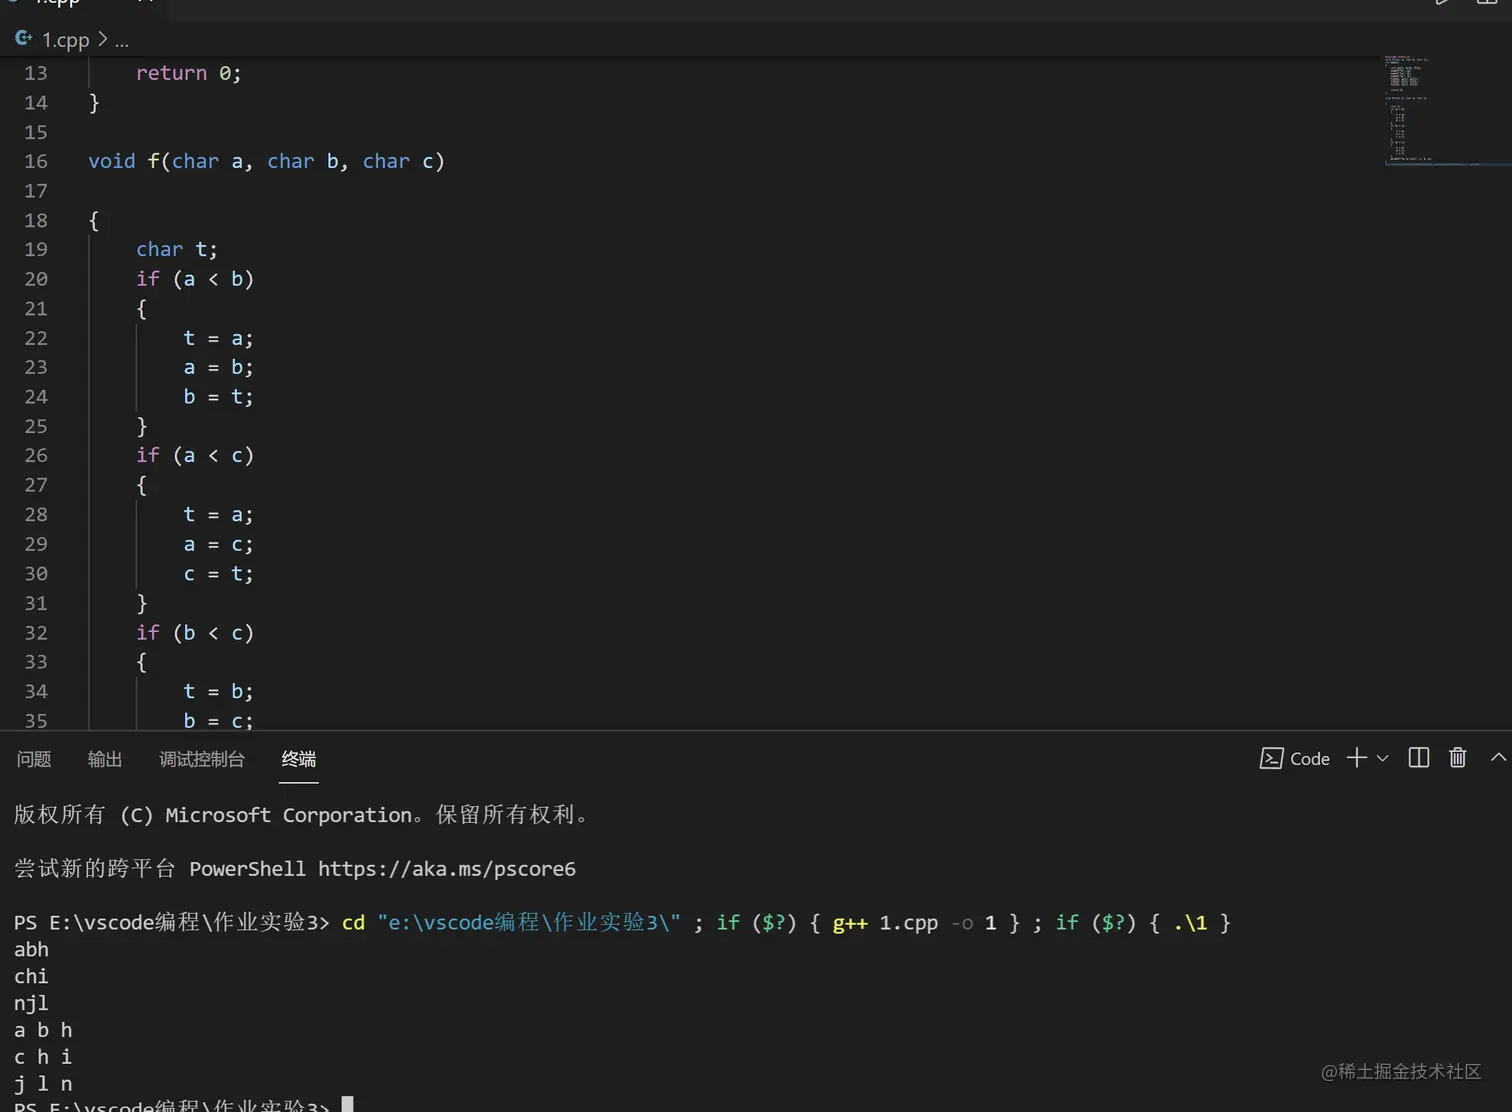The height and width of the screenshot is (1112, 1512).
Task: Kill terminal with the trash icon
Action: click(x=1457, y=758)
